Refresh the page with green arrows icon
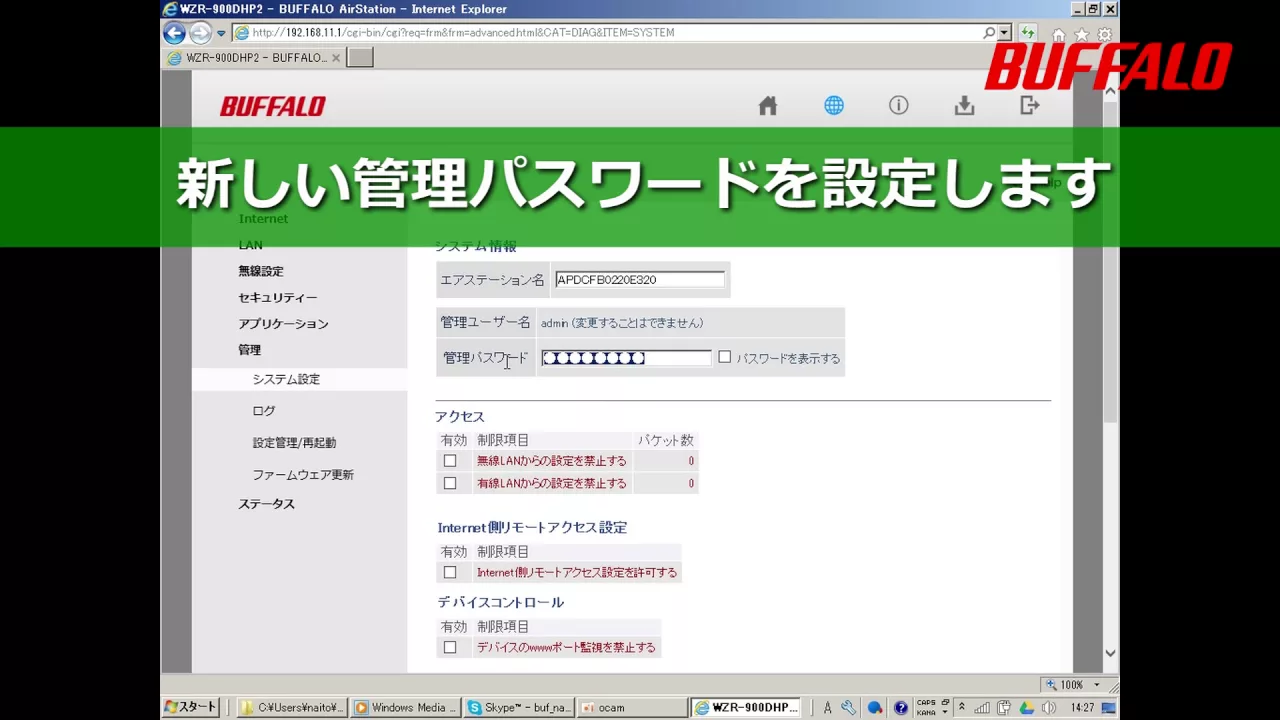Screen dimensions: 1280x720 pos(1027,33)
